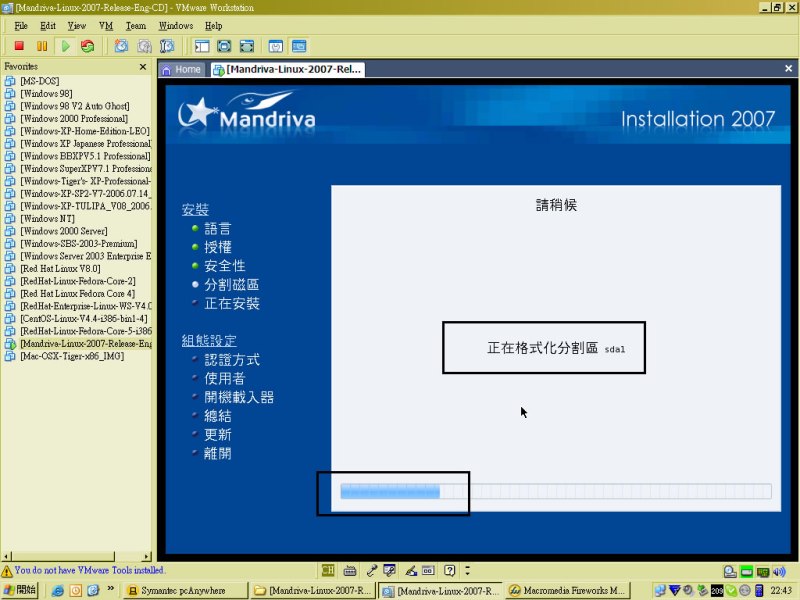This screenshot has width=800, height=600.
Task: Select the Mandriva-Linux-2007-Rel tab
Action: [288, 69]
